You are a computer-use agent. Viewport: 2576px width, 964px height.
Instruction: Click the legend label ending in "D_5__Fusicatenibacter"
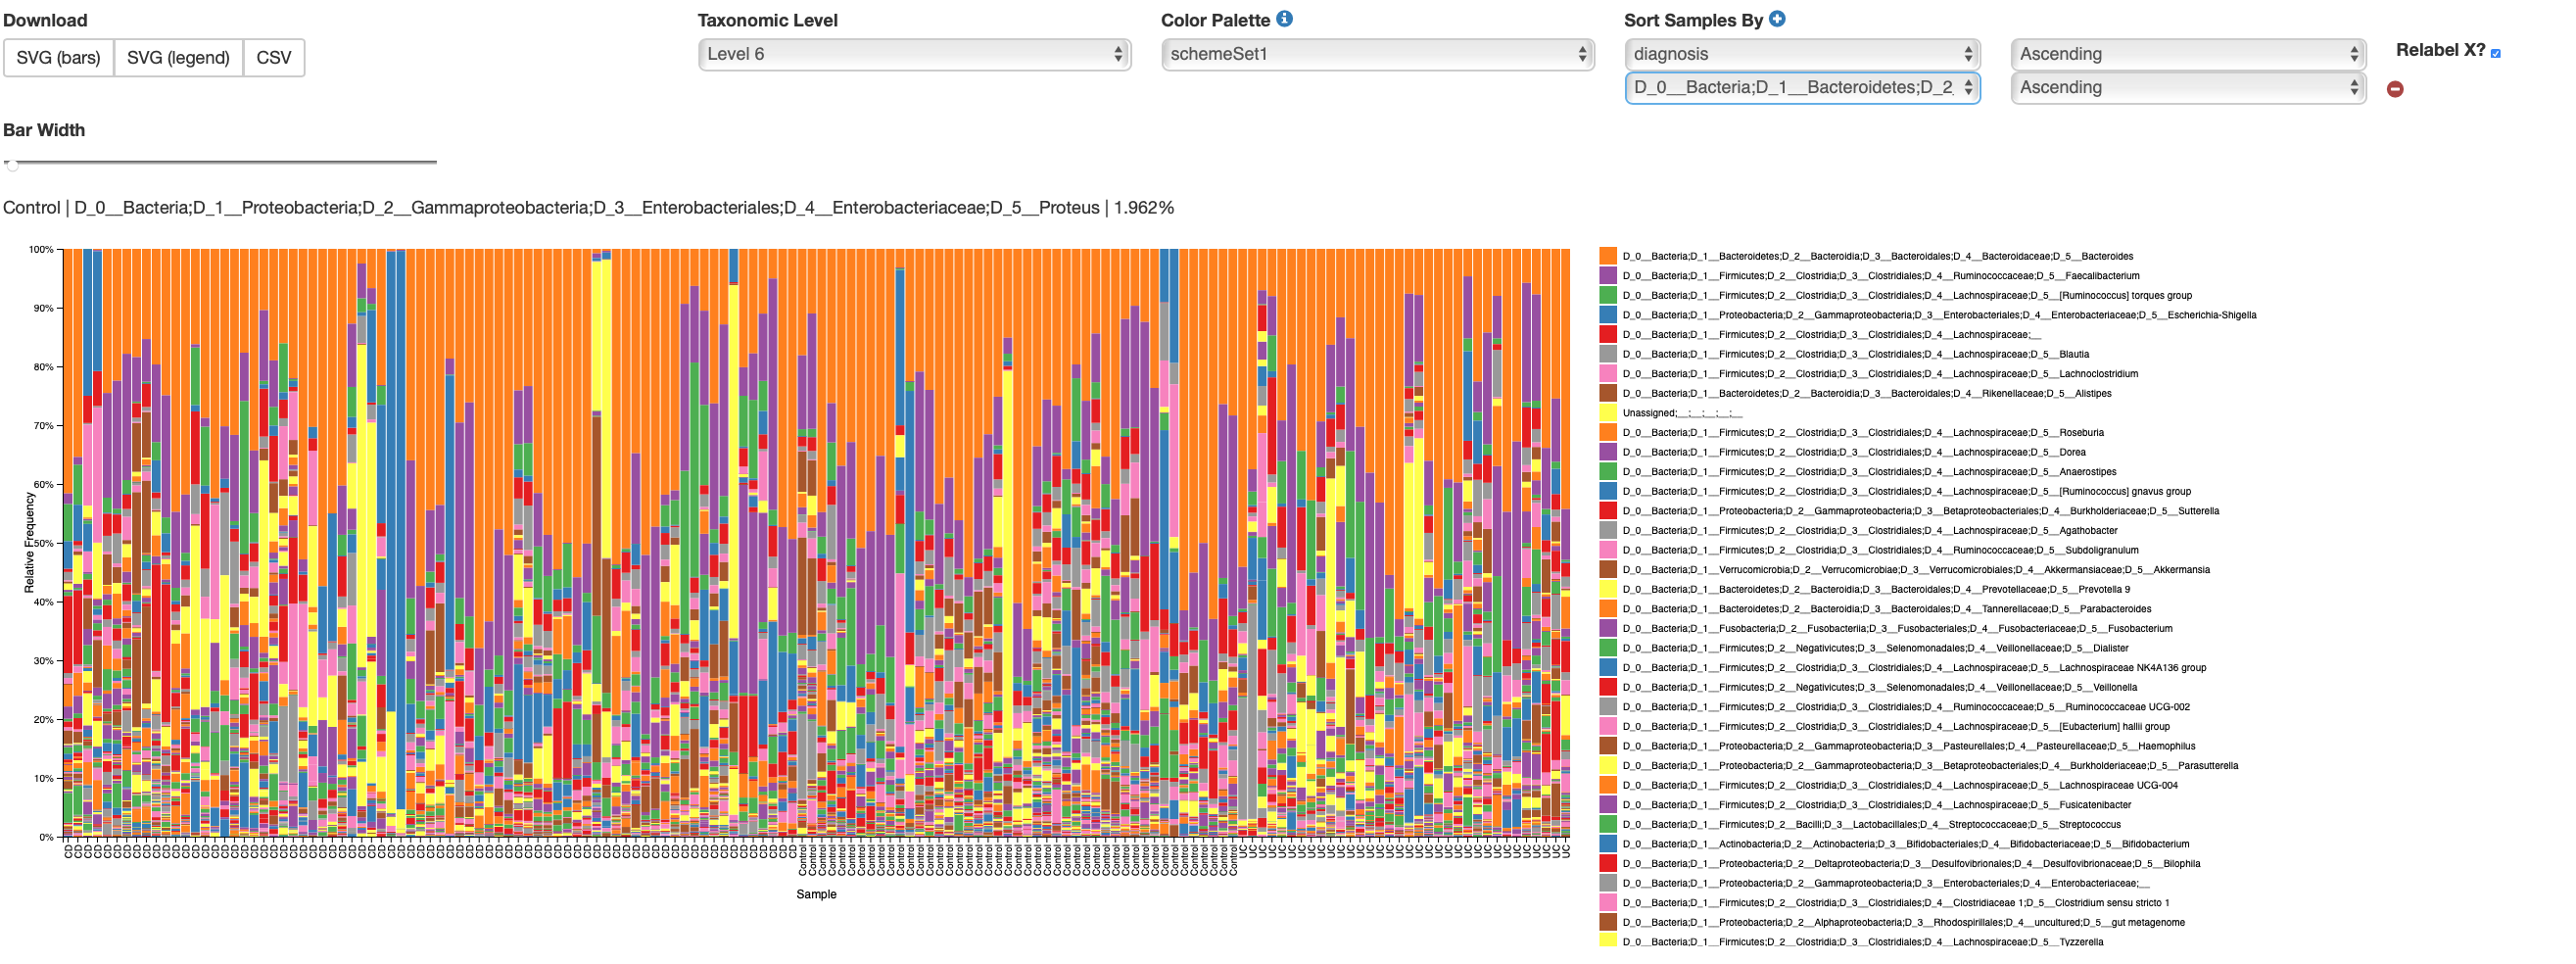click(1877, 805)
